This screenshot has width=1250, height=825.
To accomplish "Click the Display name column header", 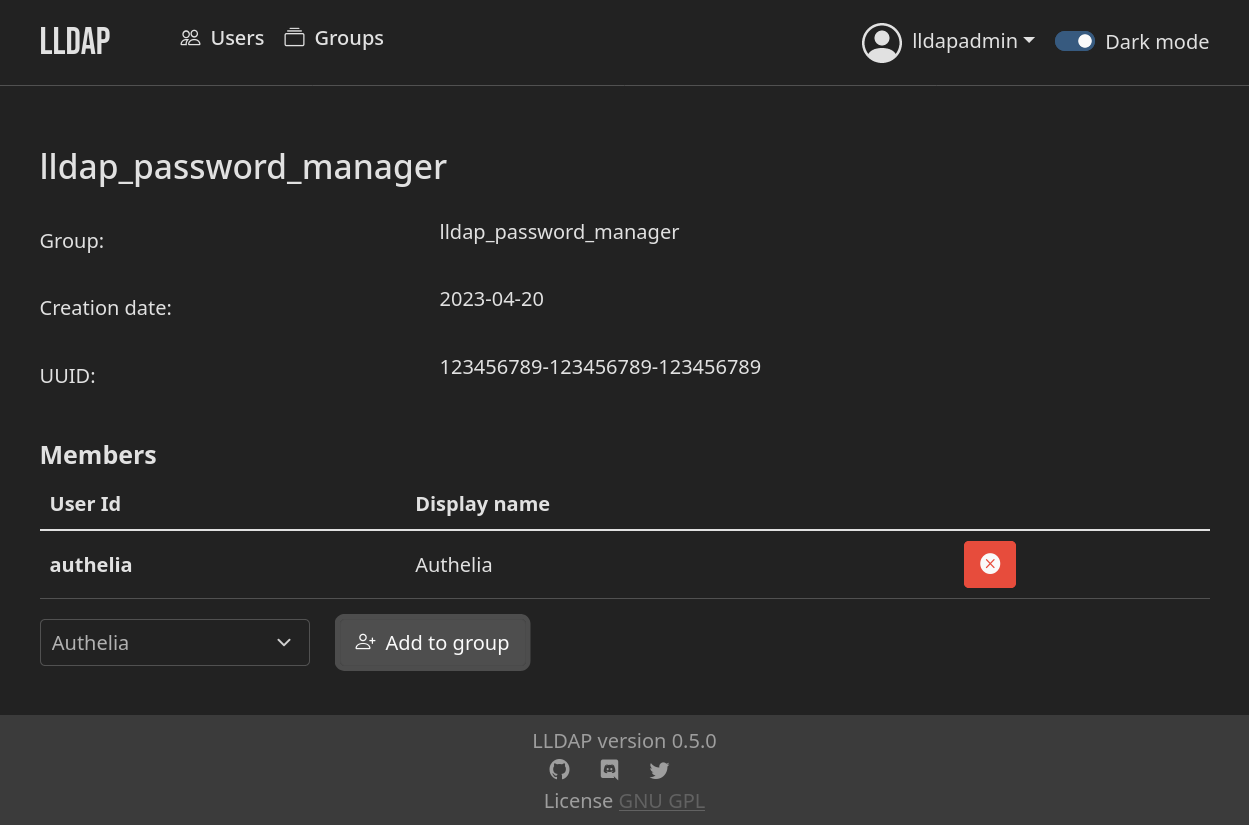I will [x=482, y=503].
